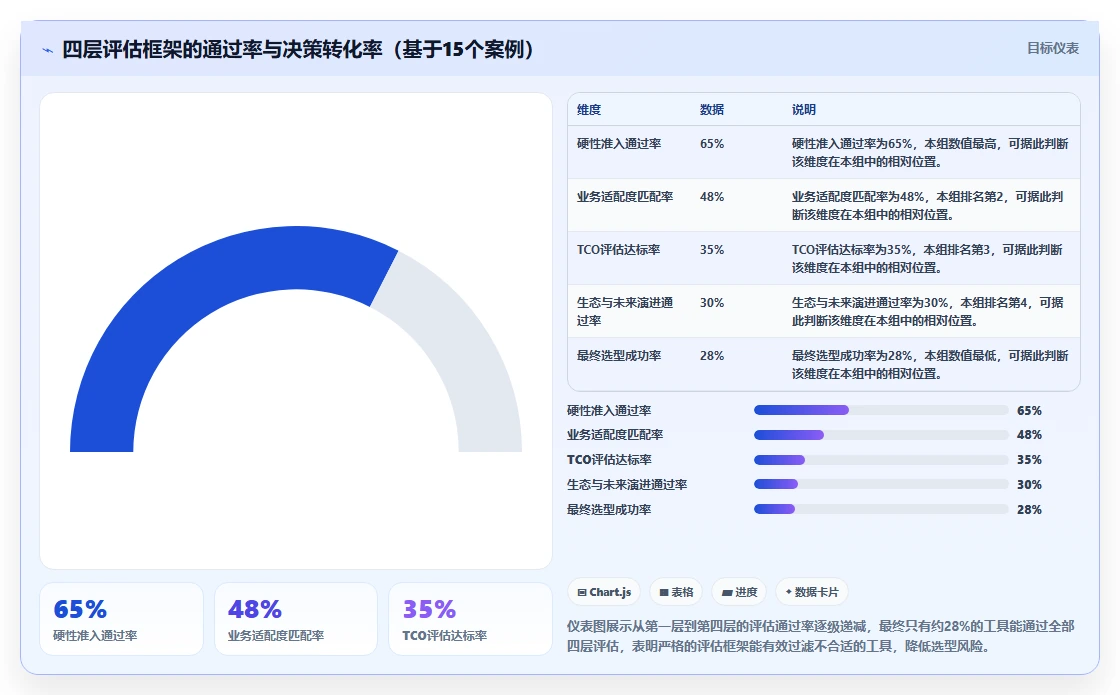Click the 生态与未来演进通过率 progress label
Screen dimensions: 1120x695
click(627, 484)
